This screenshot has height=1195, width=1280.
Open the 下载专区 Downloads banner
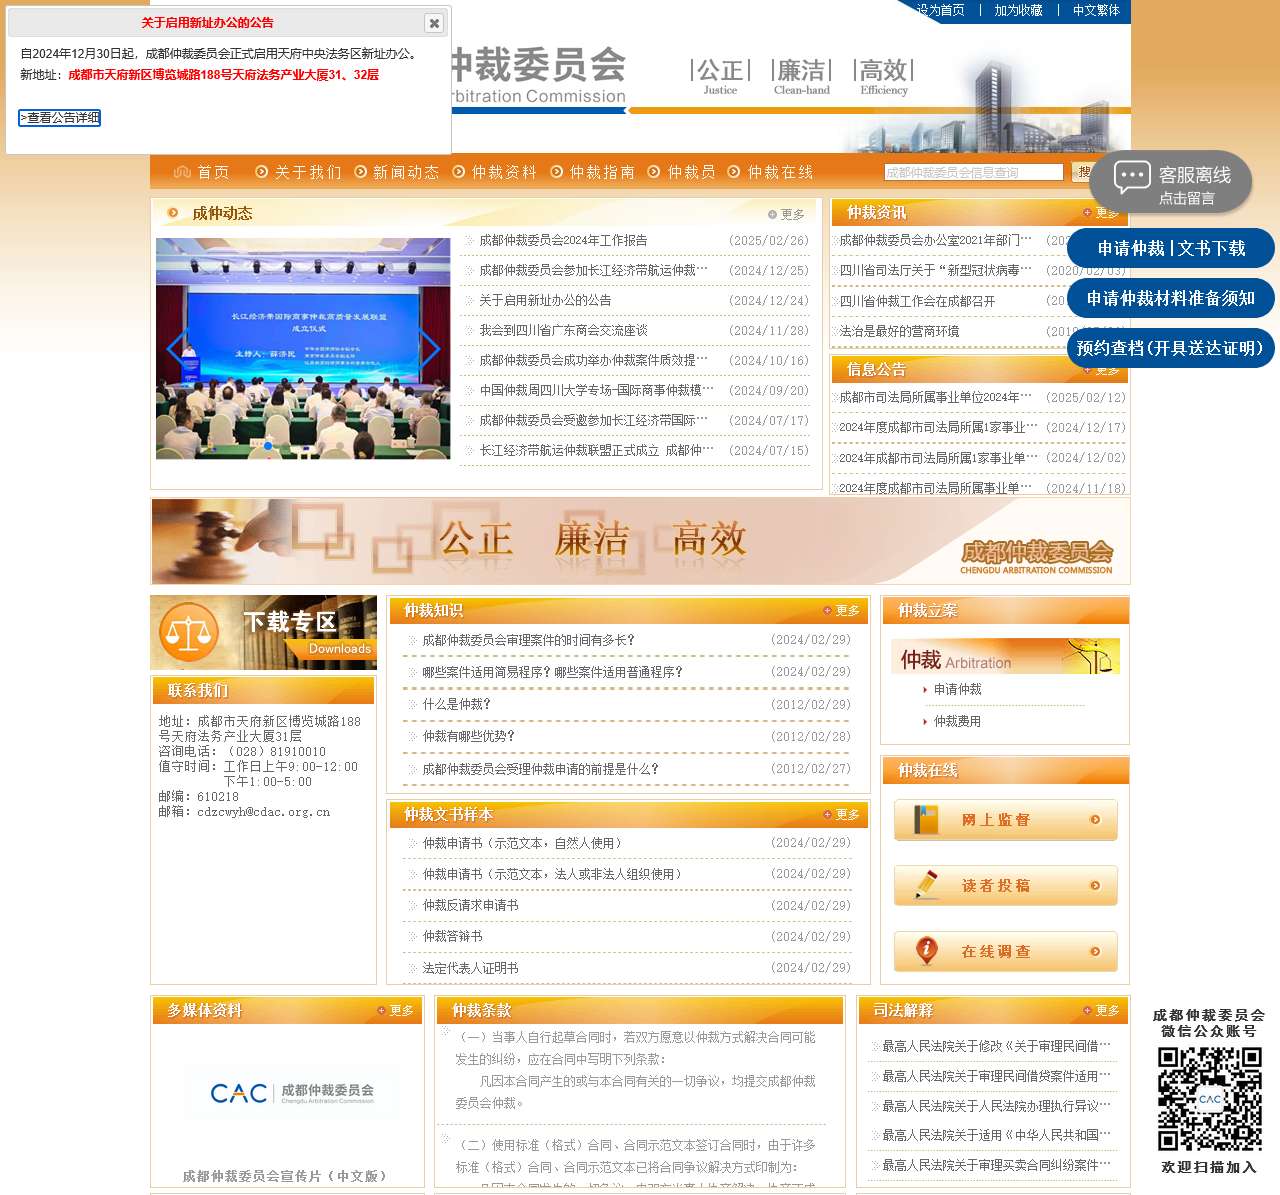[263, 633]
